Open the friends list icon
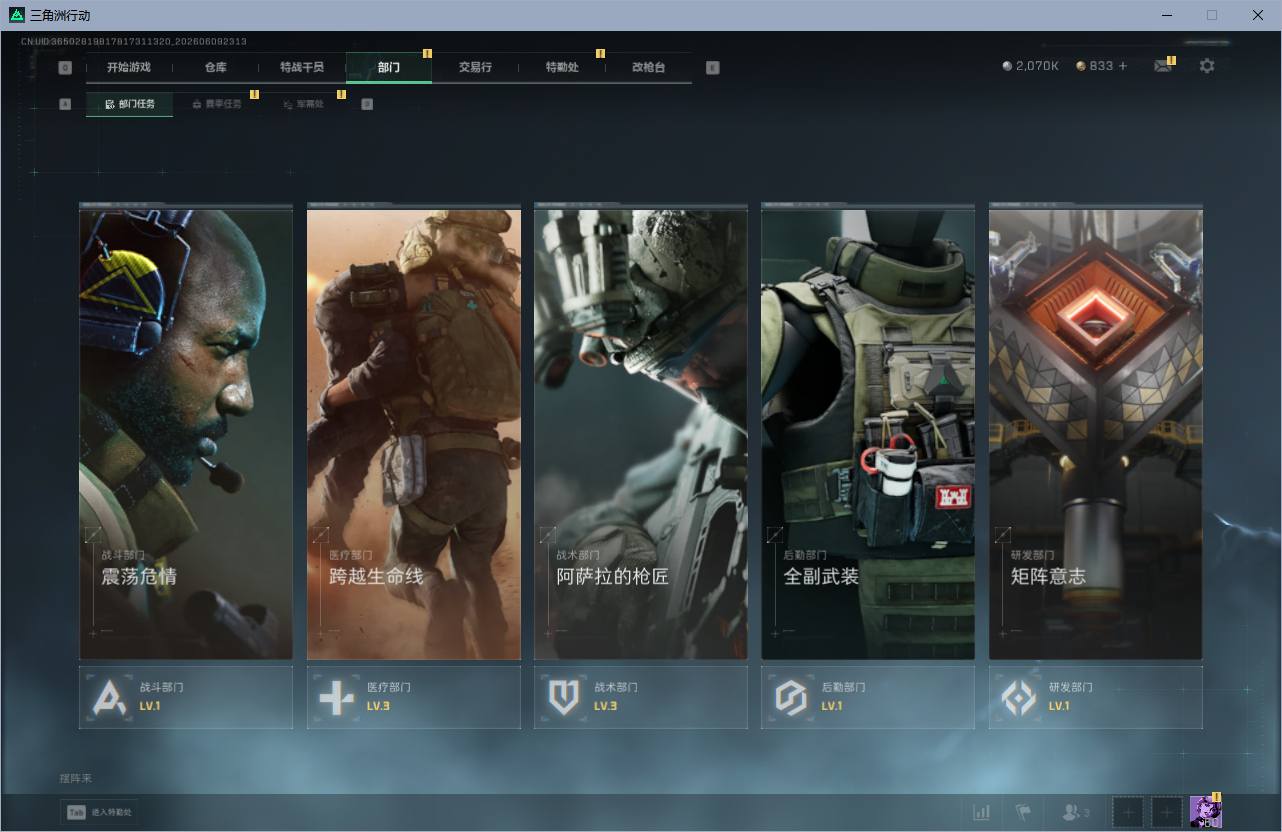This screenshot has height=832, width=1282. (x=1075, y=812)
